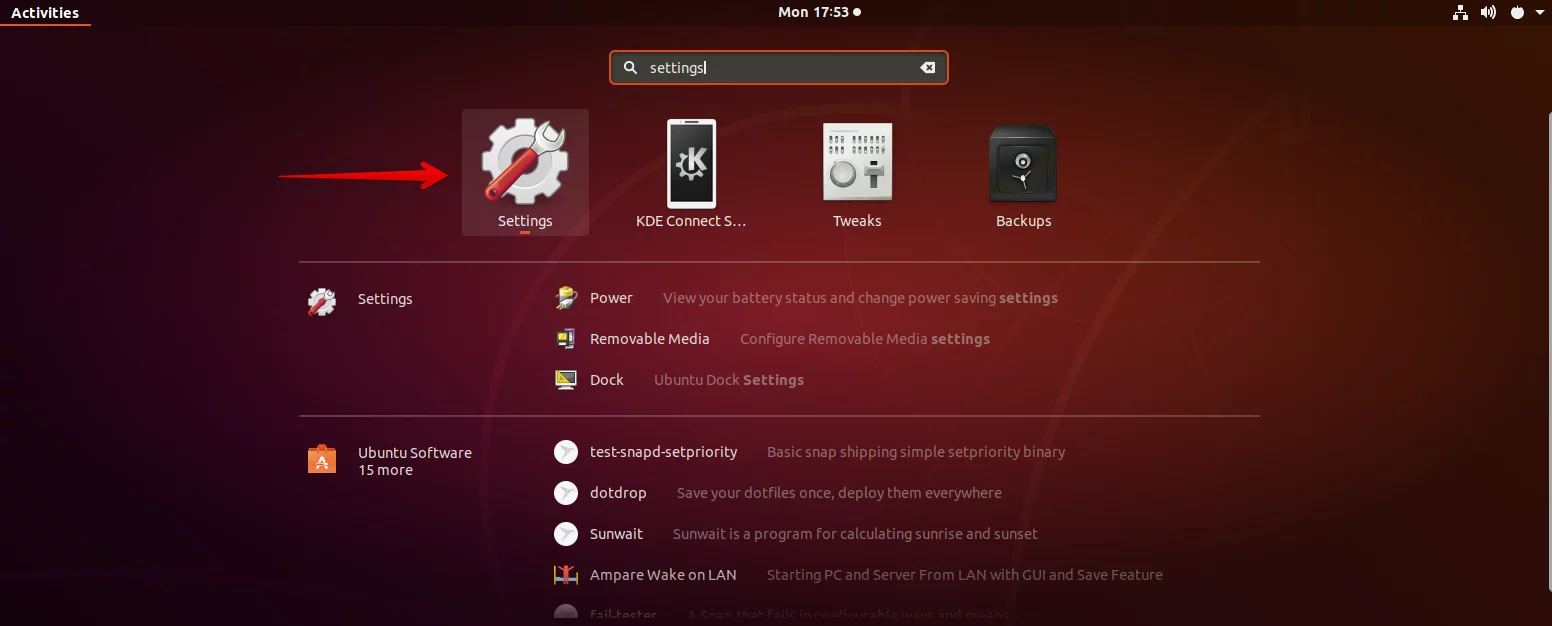Click 'Starting PC and Server From LAN' description
The height and width of the screenshot is (626, 1552).
[x=965, y=575]
